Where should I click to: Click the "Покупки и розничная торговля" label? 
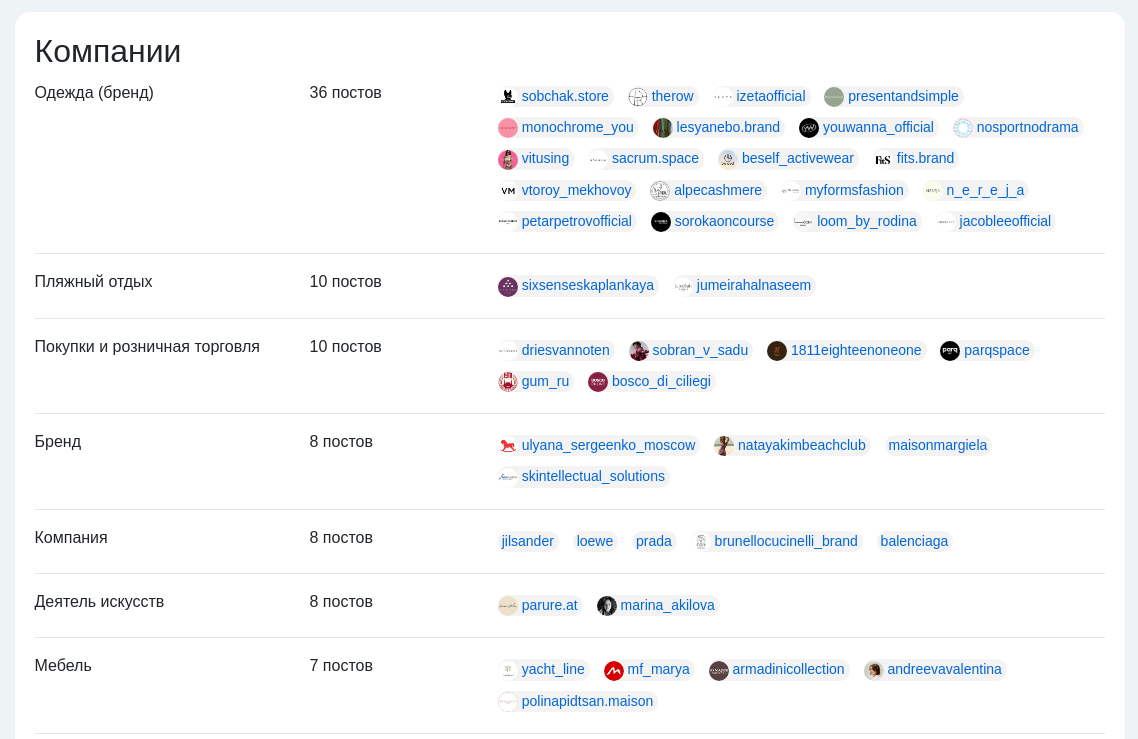click(147, 347)
